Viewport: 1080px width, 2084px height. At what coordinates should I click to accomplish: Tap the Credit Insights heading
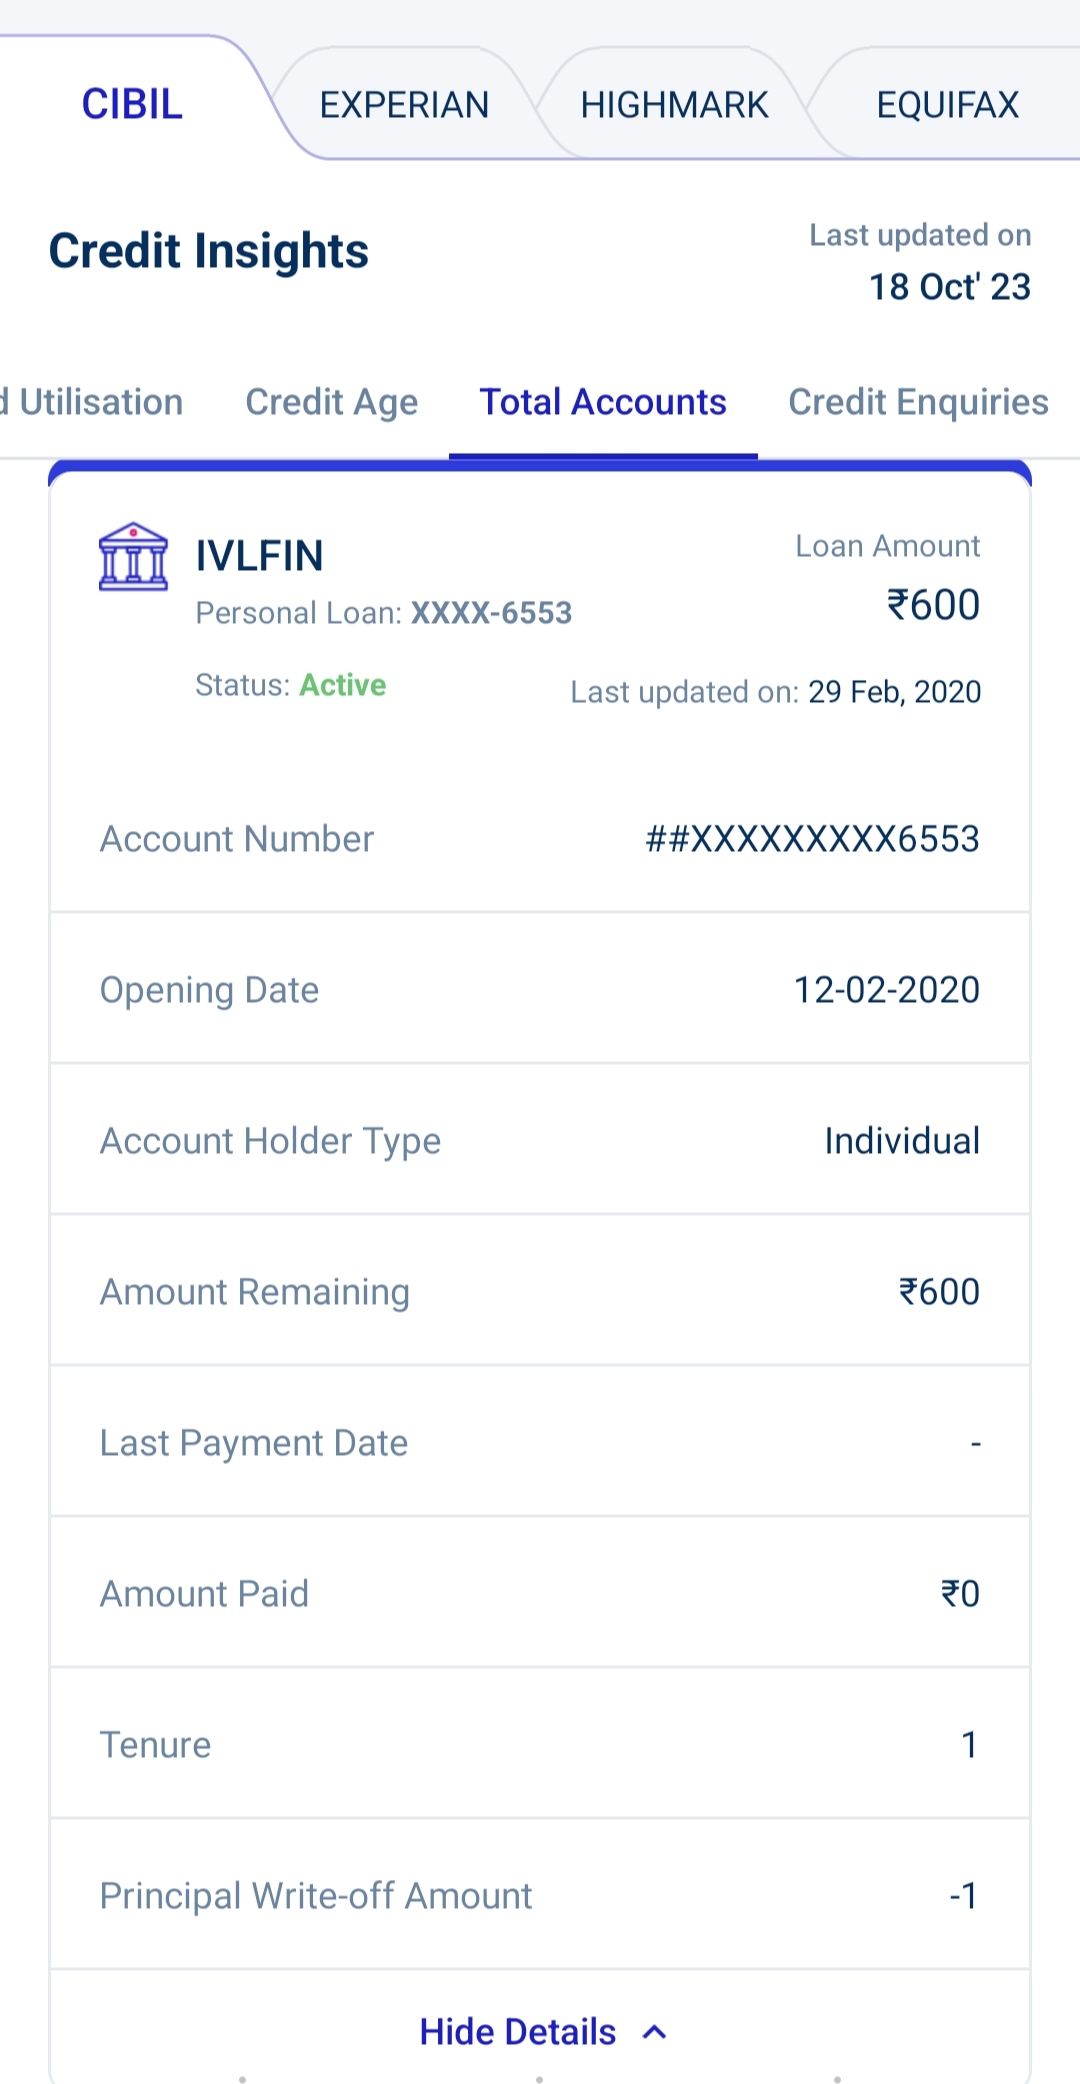209,251
